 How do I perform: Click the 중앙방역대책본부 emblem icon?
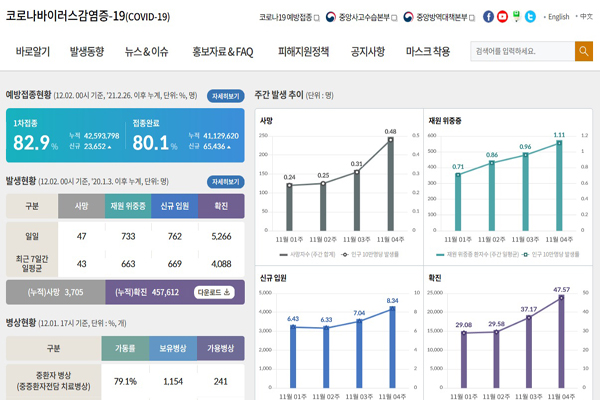(408, 17)
